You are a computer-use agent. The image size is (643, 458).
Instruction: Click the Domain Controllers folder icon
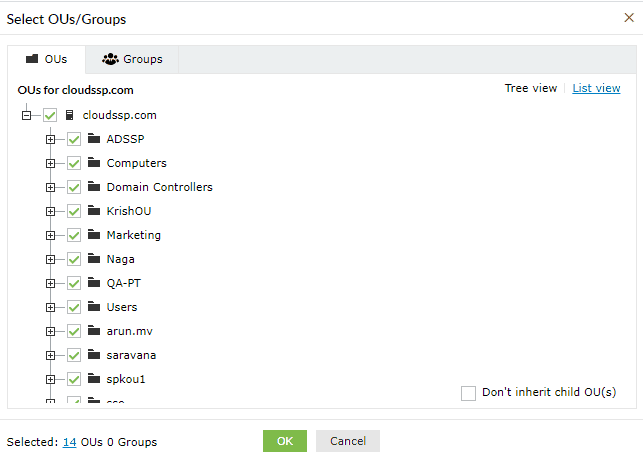tap(94, 187)
